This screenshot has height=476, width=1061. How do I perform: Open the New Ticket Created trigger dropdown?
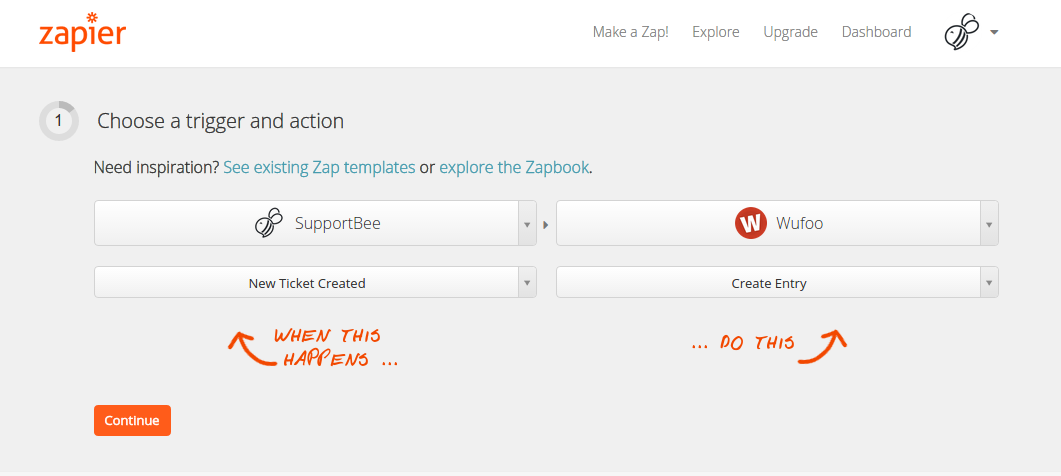pyautogui.click(x=315, y=282)
